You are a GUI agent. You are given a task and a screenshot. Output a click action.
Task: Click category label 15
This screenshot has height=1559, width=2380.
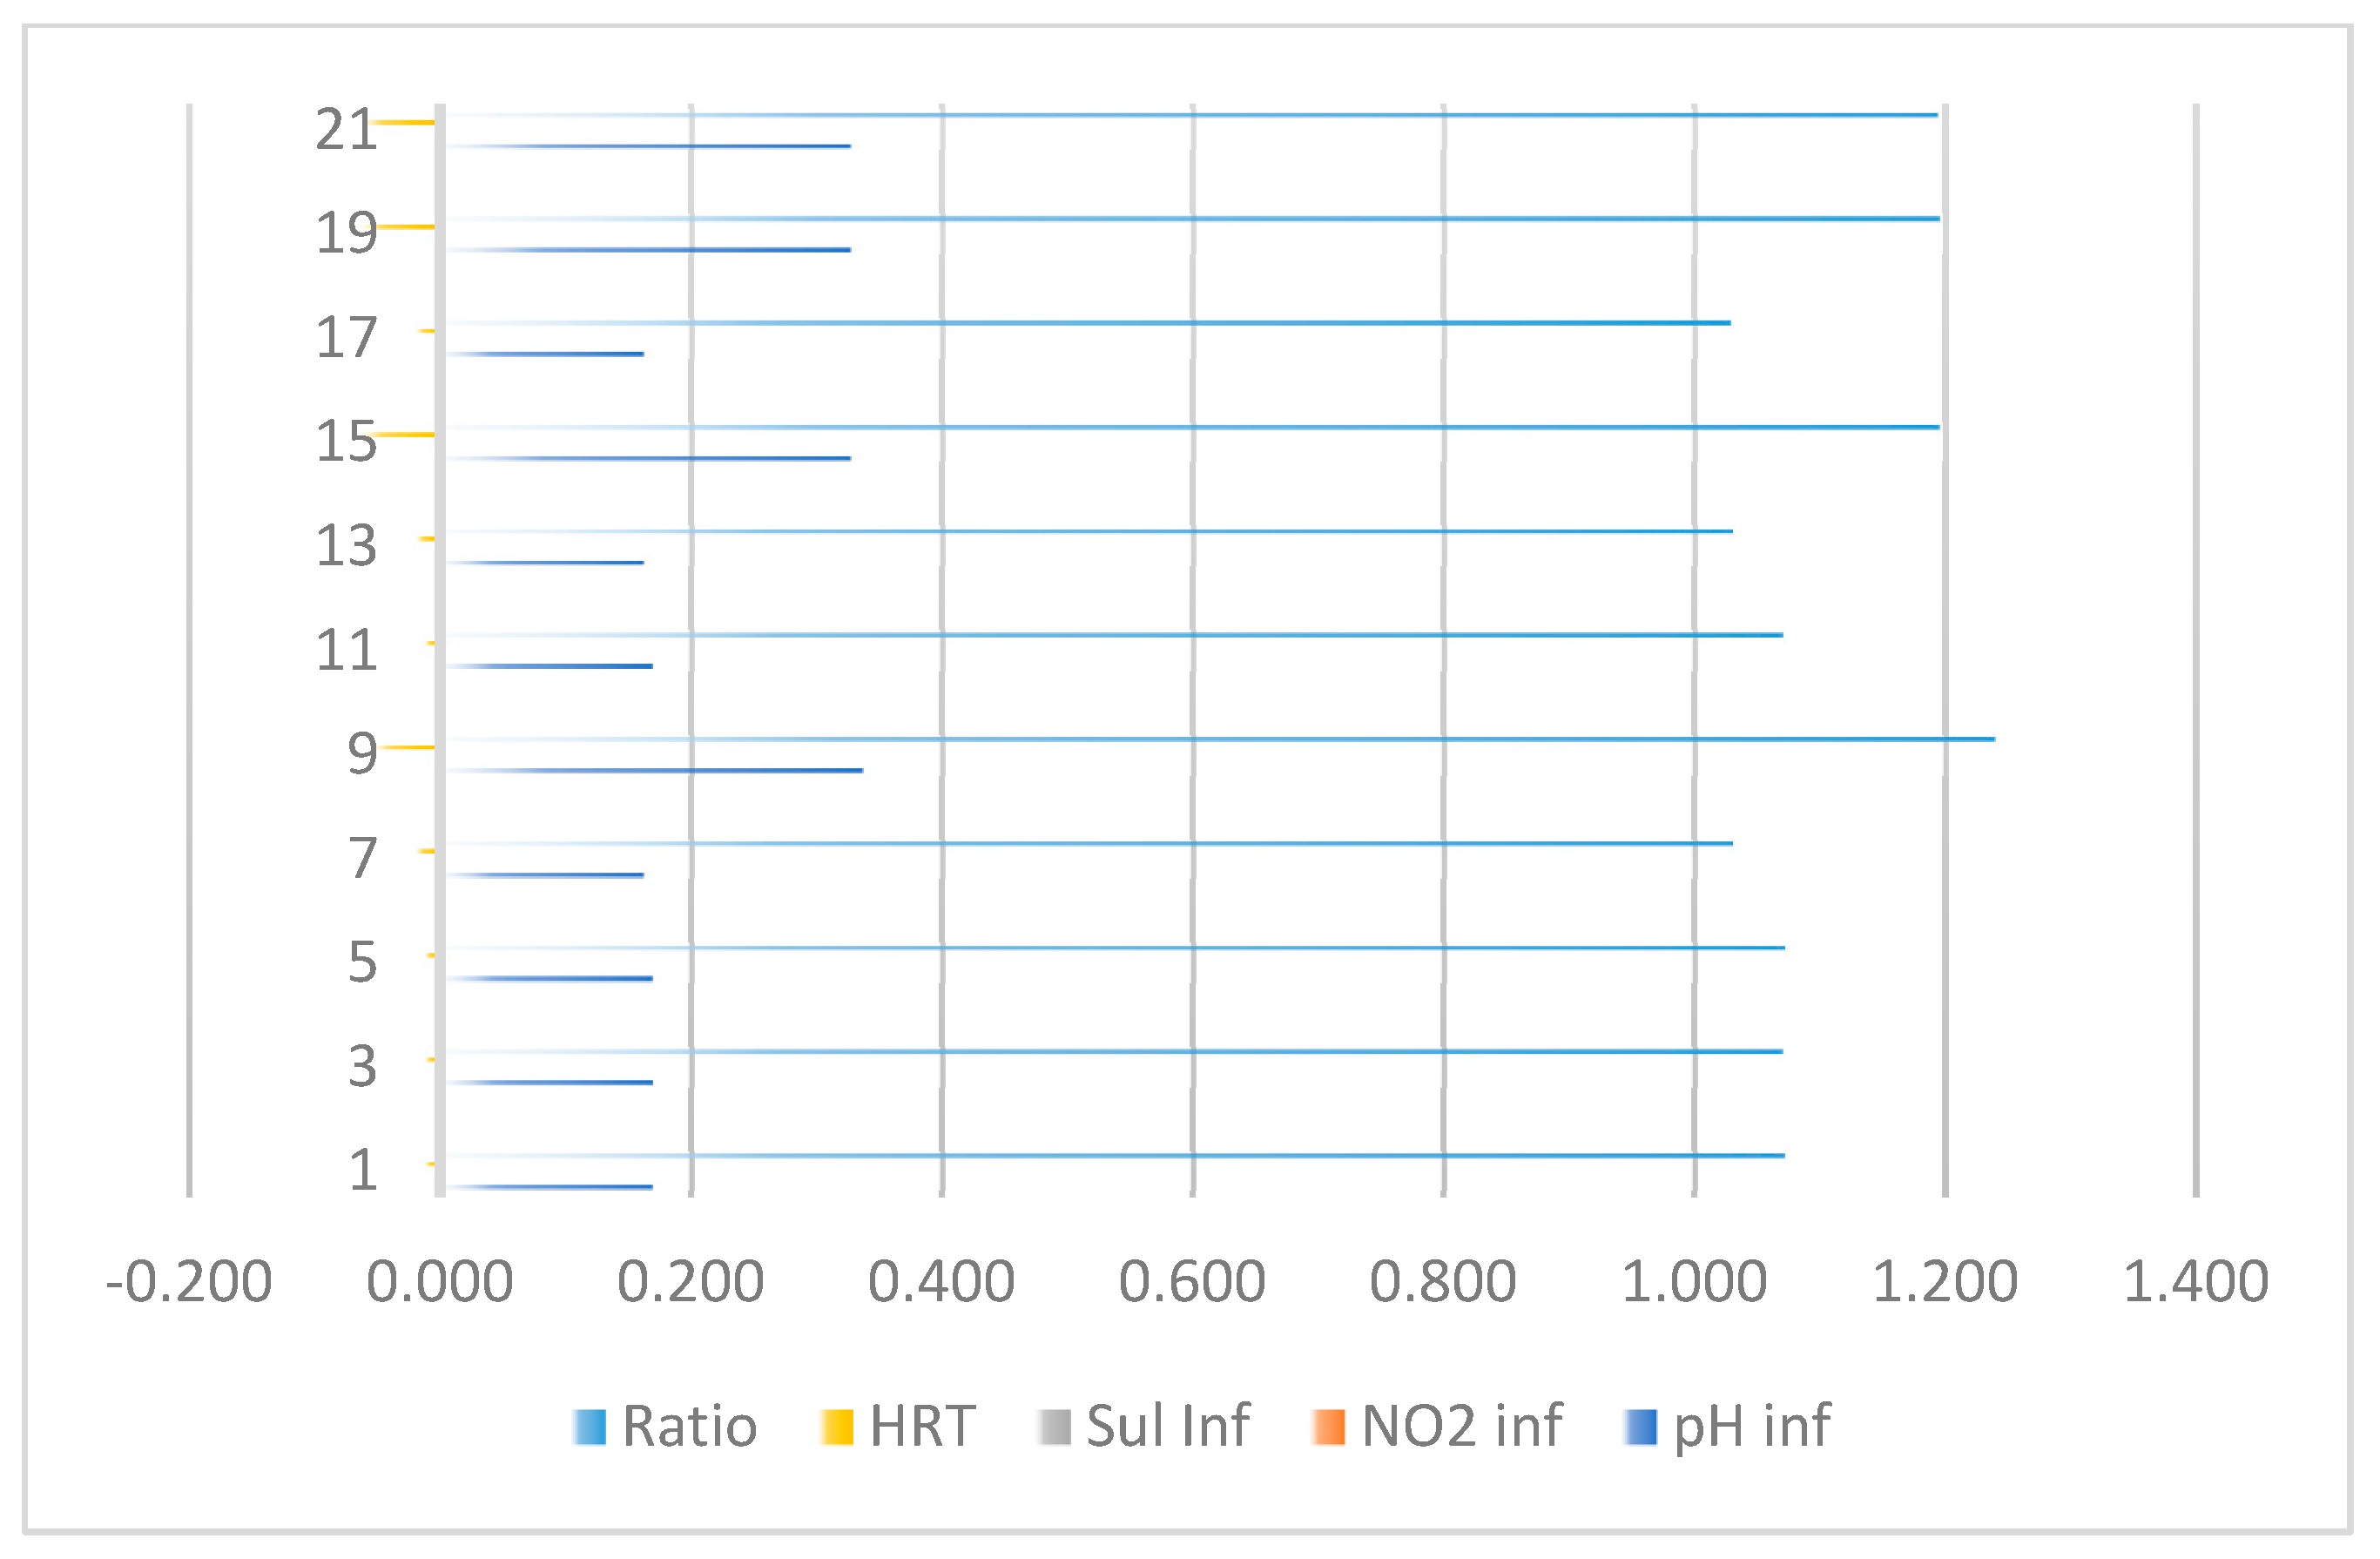[x=346, y=442]
